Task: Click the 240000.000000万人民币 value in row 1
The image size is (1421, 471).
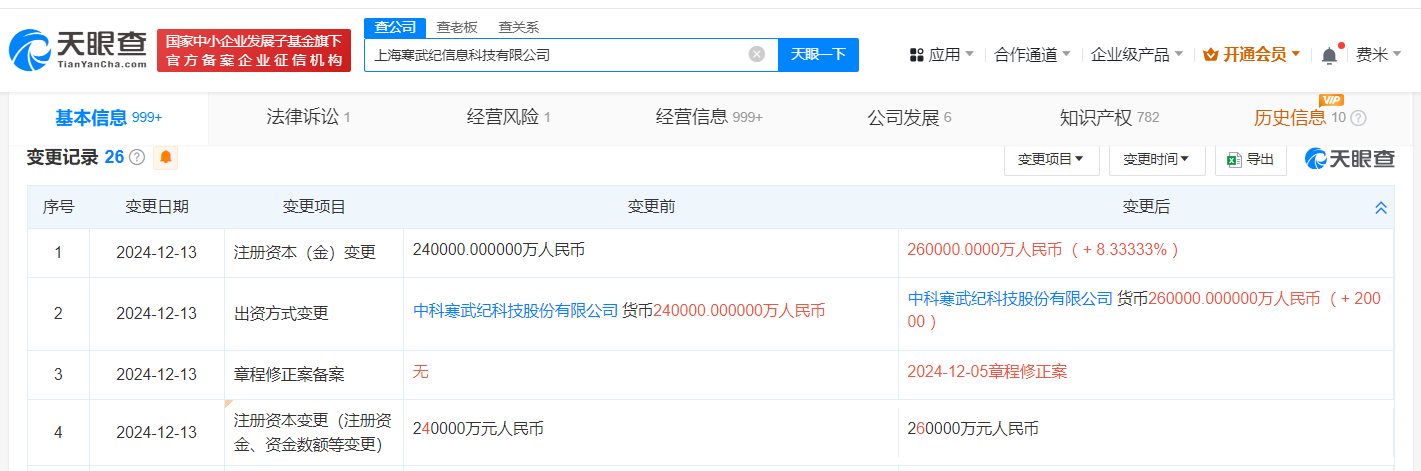Action: click(498, 249)
